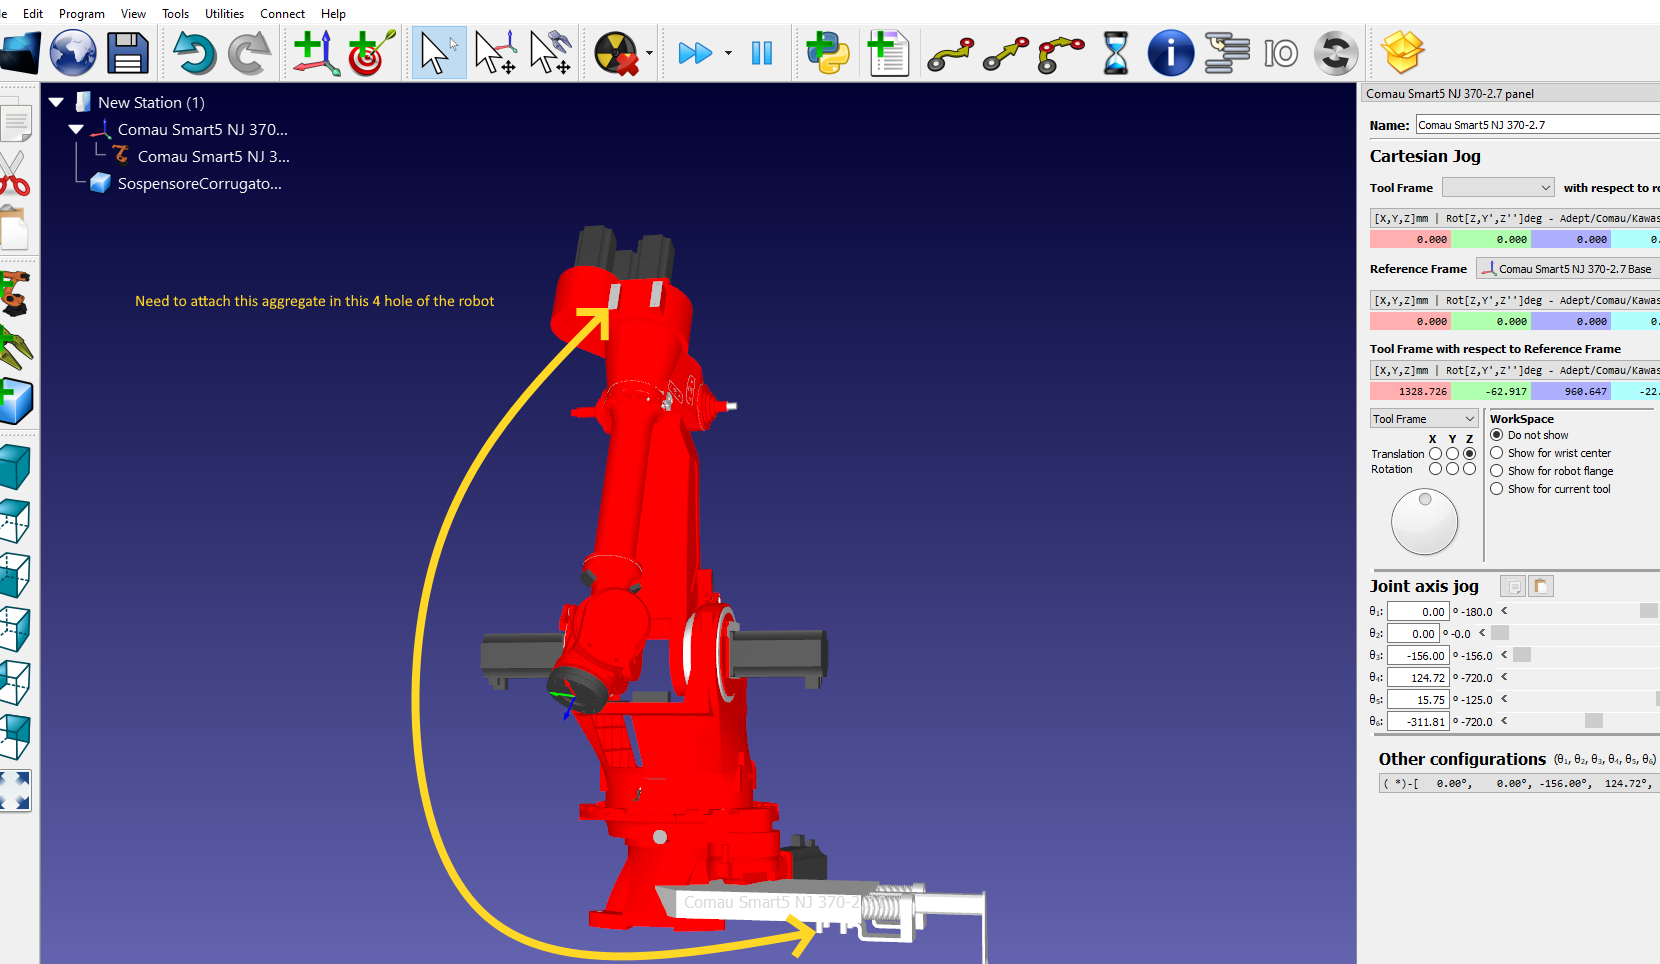The image size is (1660, 964).
Task: Click the Undo arrow icon
Action: pyautogui.click(x=194, y=53)
